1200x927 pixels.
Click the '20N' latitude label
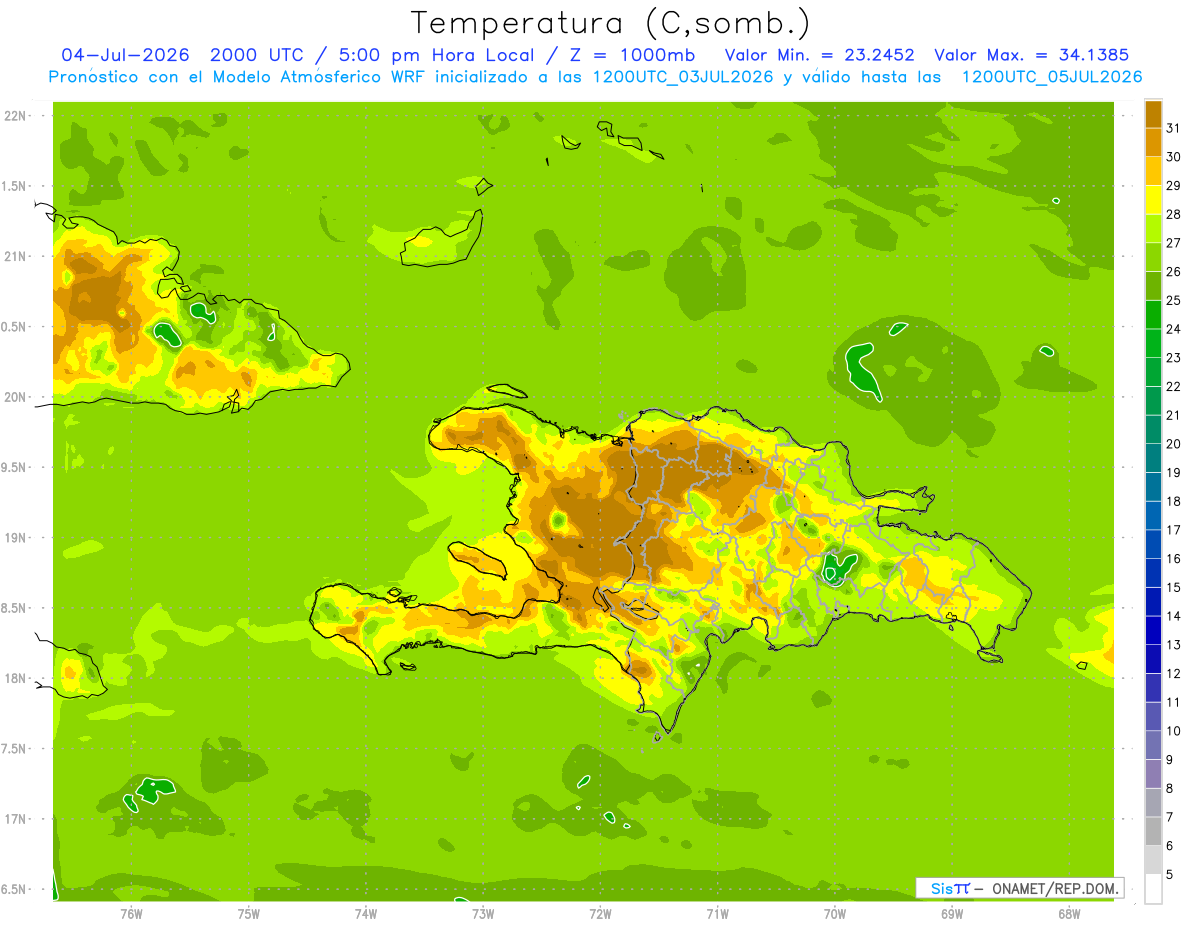14,397
